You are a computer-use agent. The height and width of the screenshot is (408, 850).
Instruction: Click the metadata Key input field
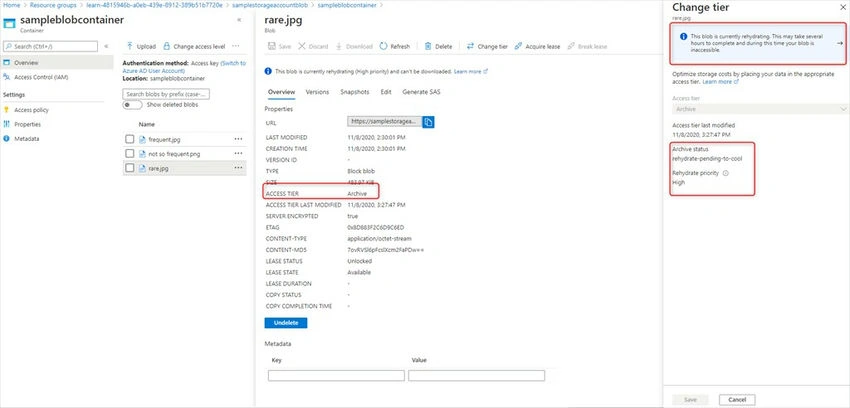pos(336,375)
